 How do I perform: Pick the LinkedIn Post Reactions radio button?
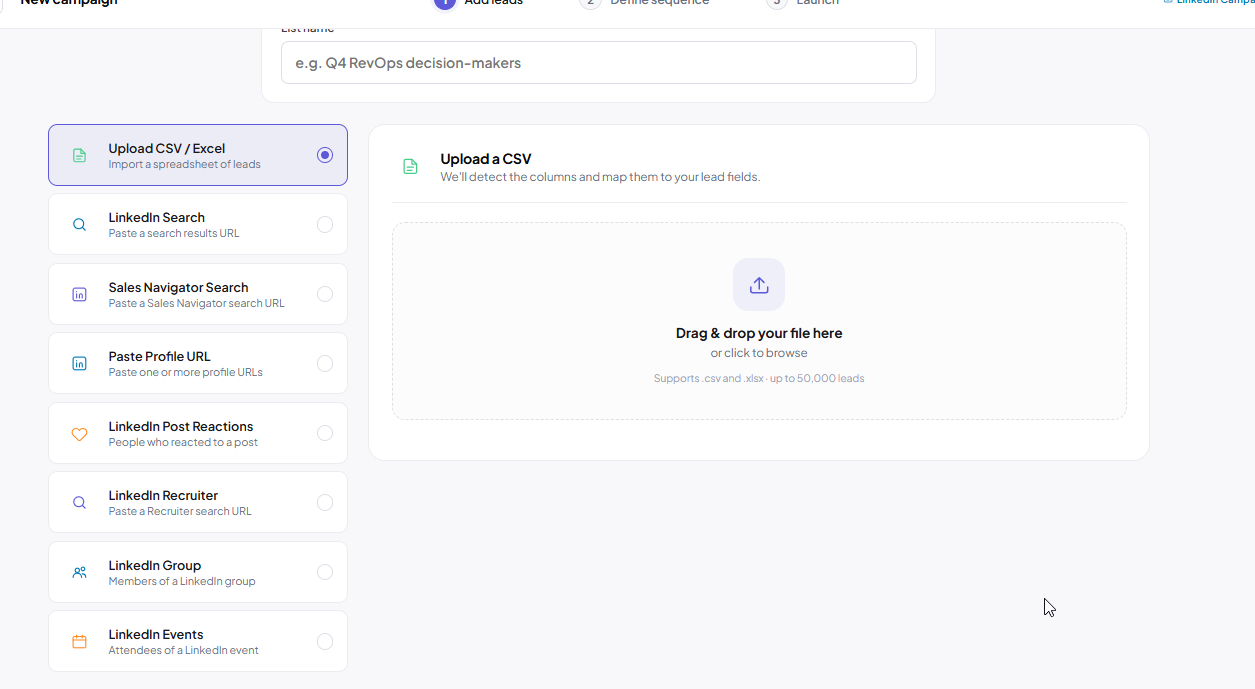(325, 433)
